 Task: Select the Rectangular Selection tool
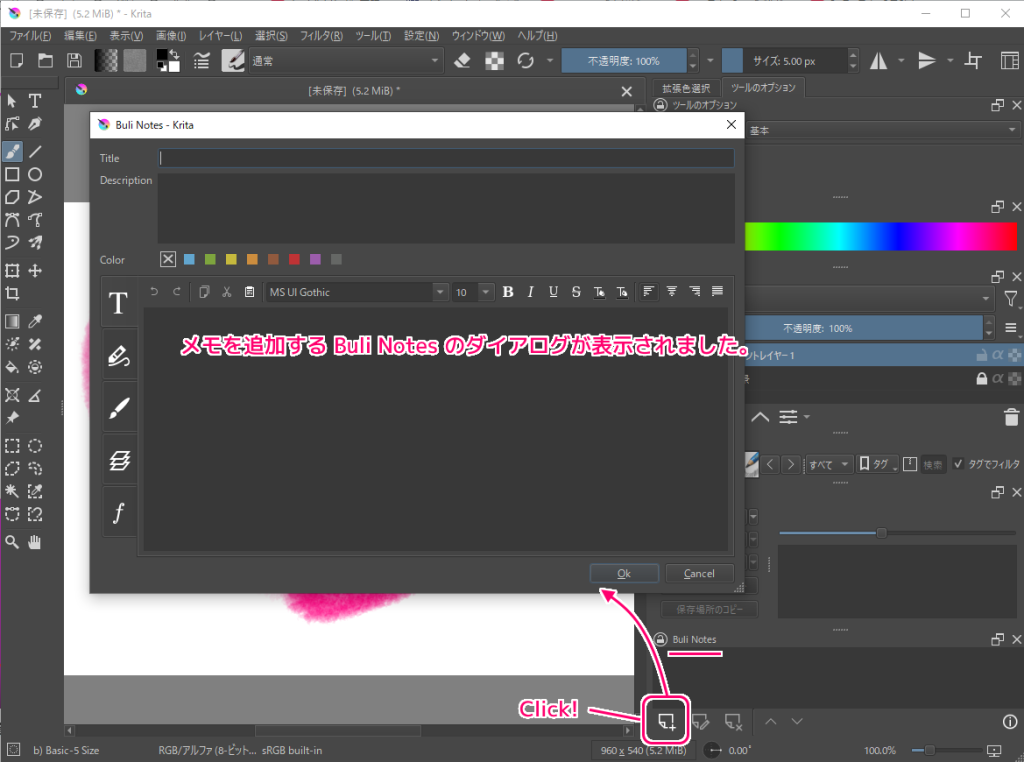(x=12, y=446)
